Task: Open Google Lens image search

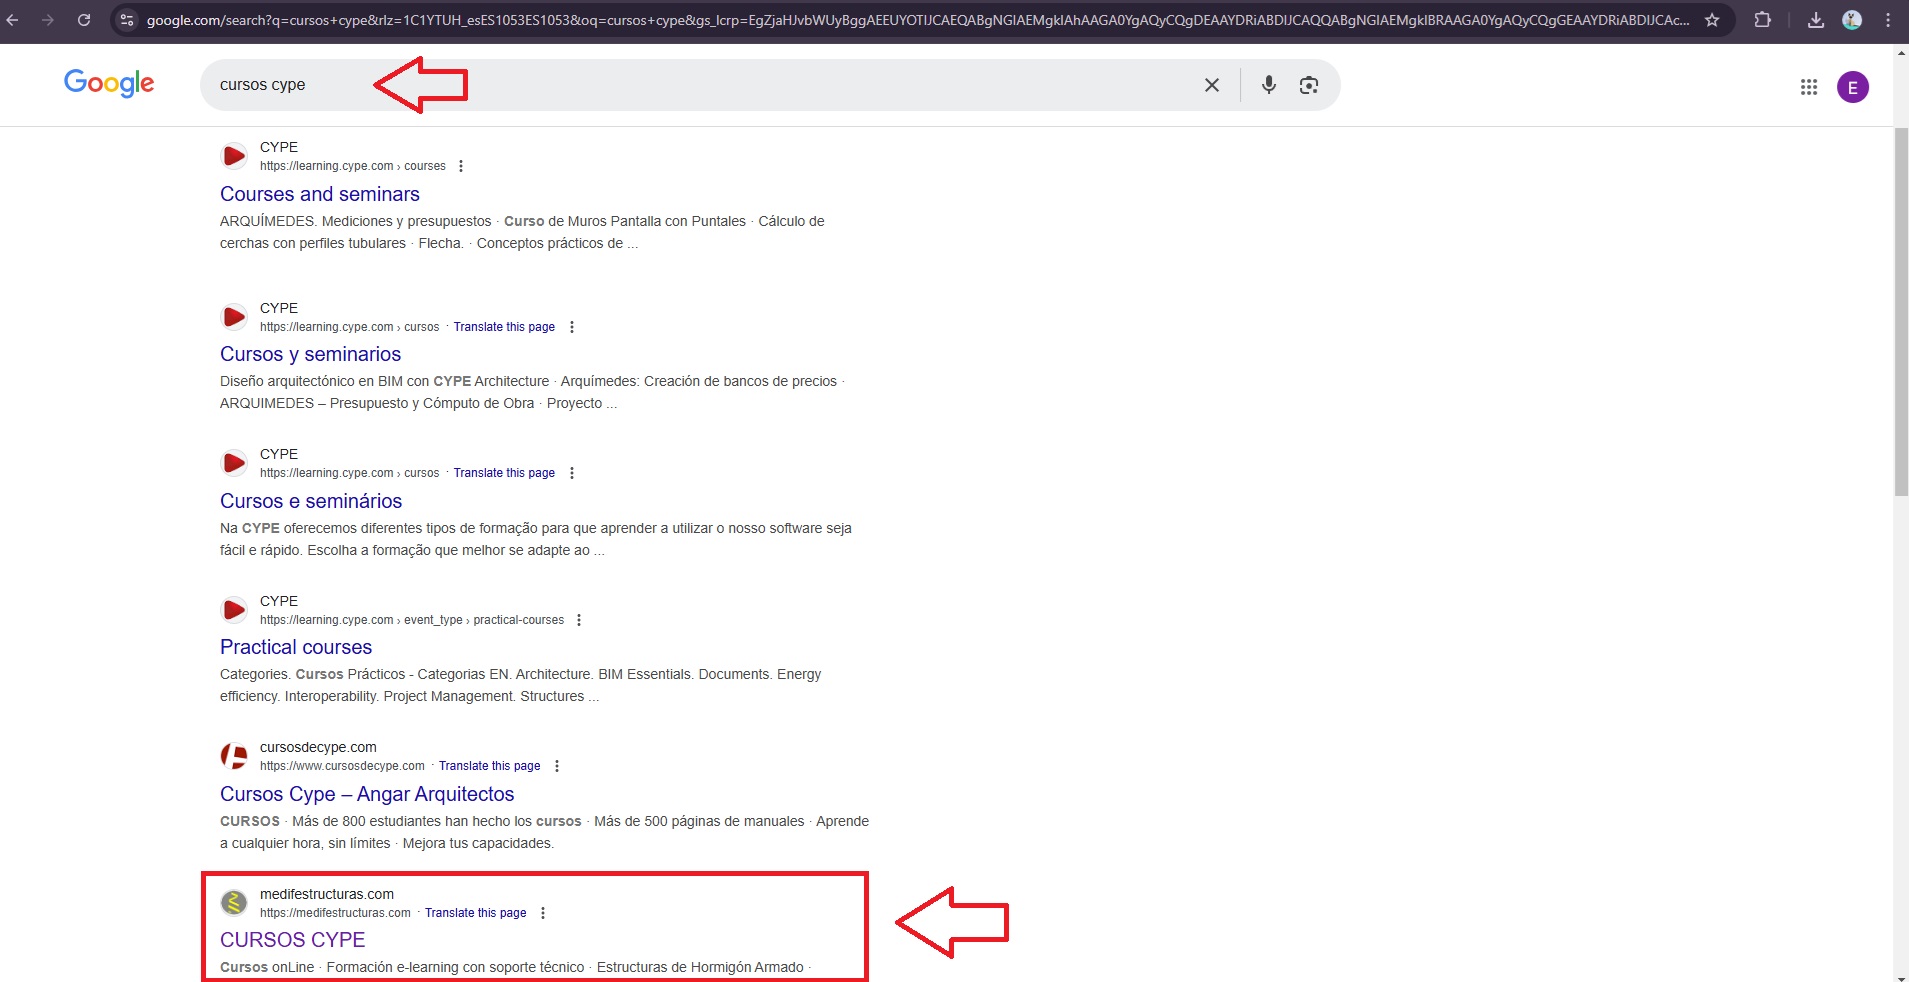Action: click(x=1308, y=85)
